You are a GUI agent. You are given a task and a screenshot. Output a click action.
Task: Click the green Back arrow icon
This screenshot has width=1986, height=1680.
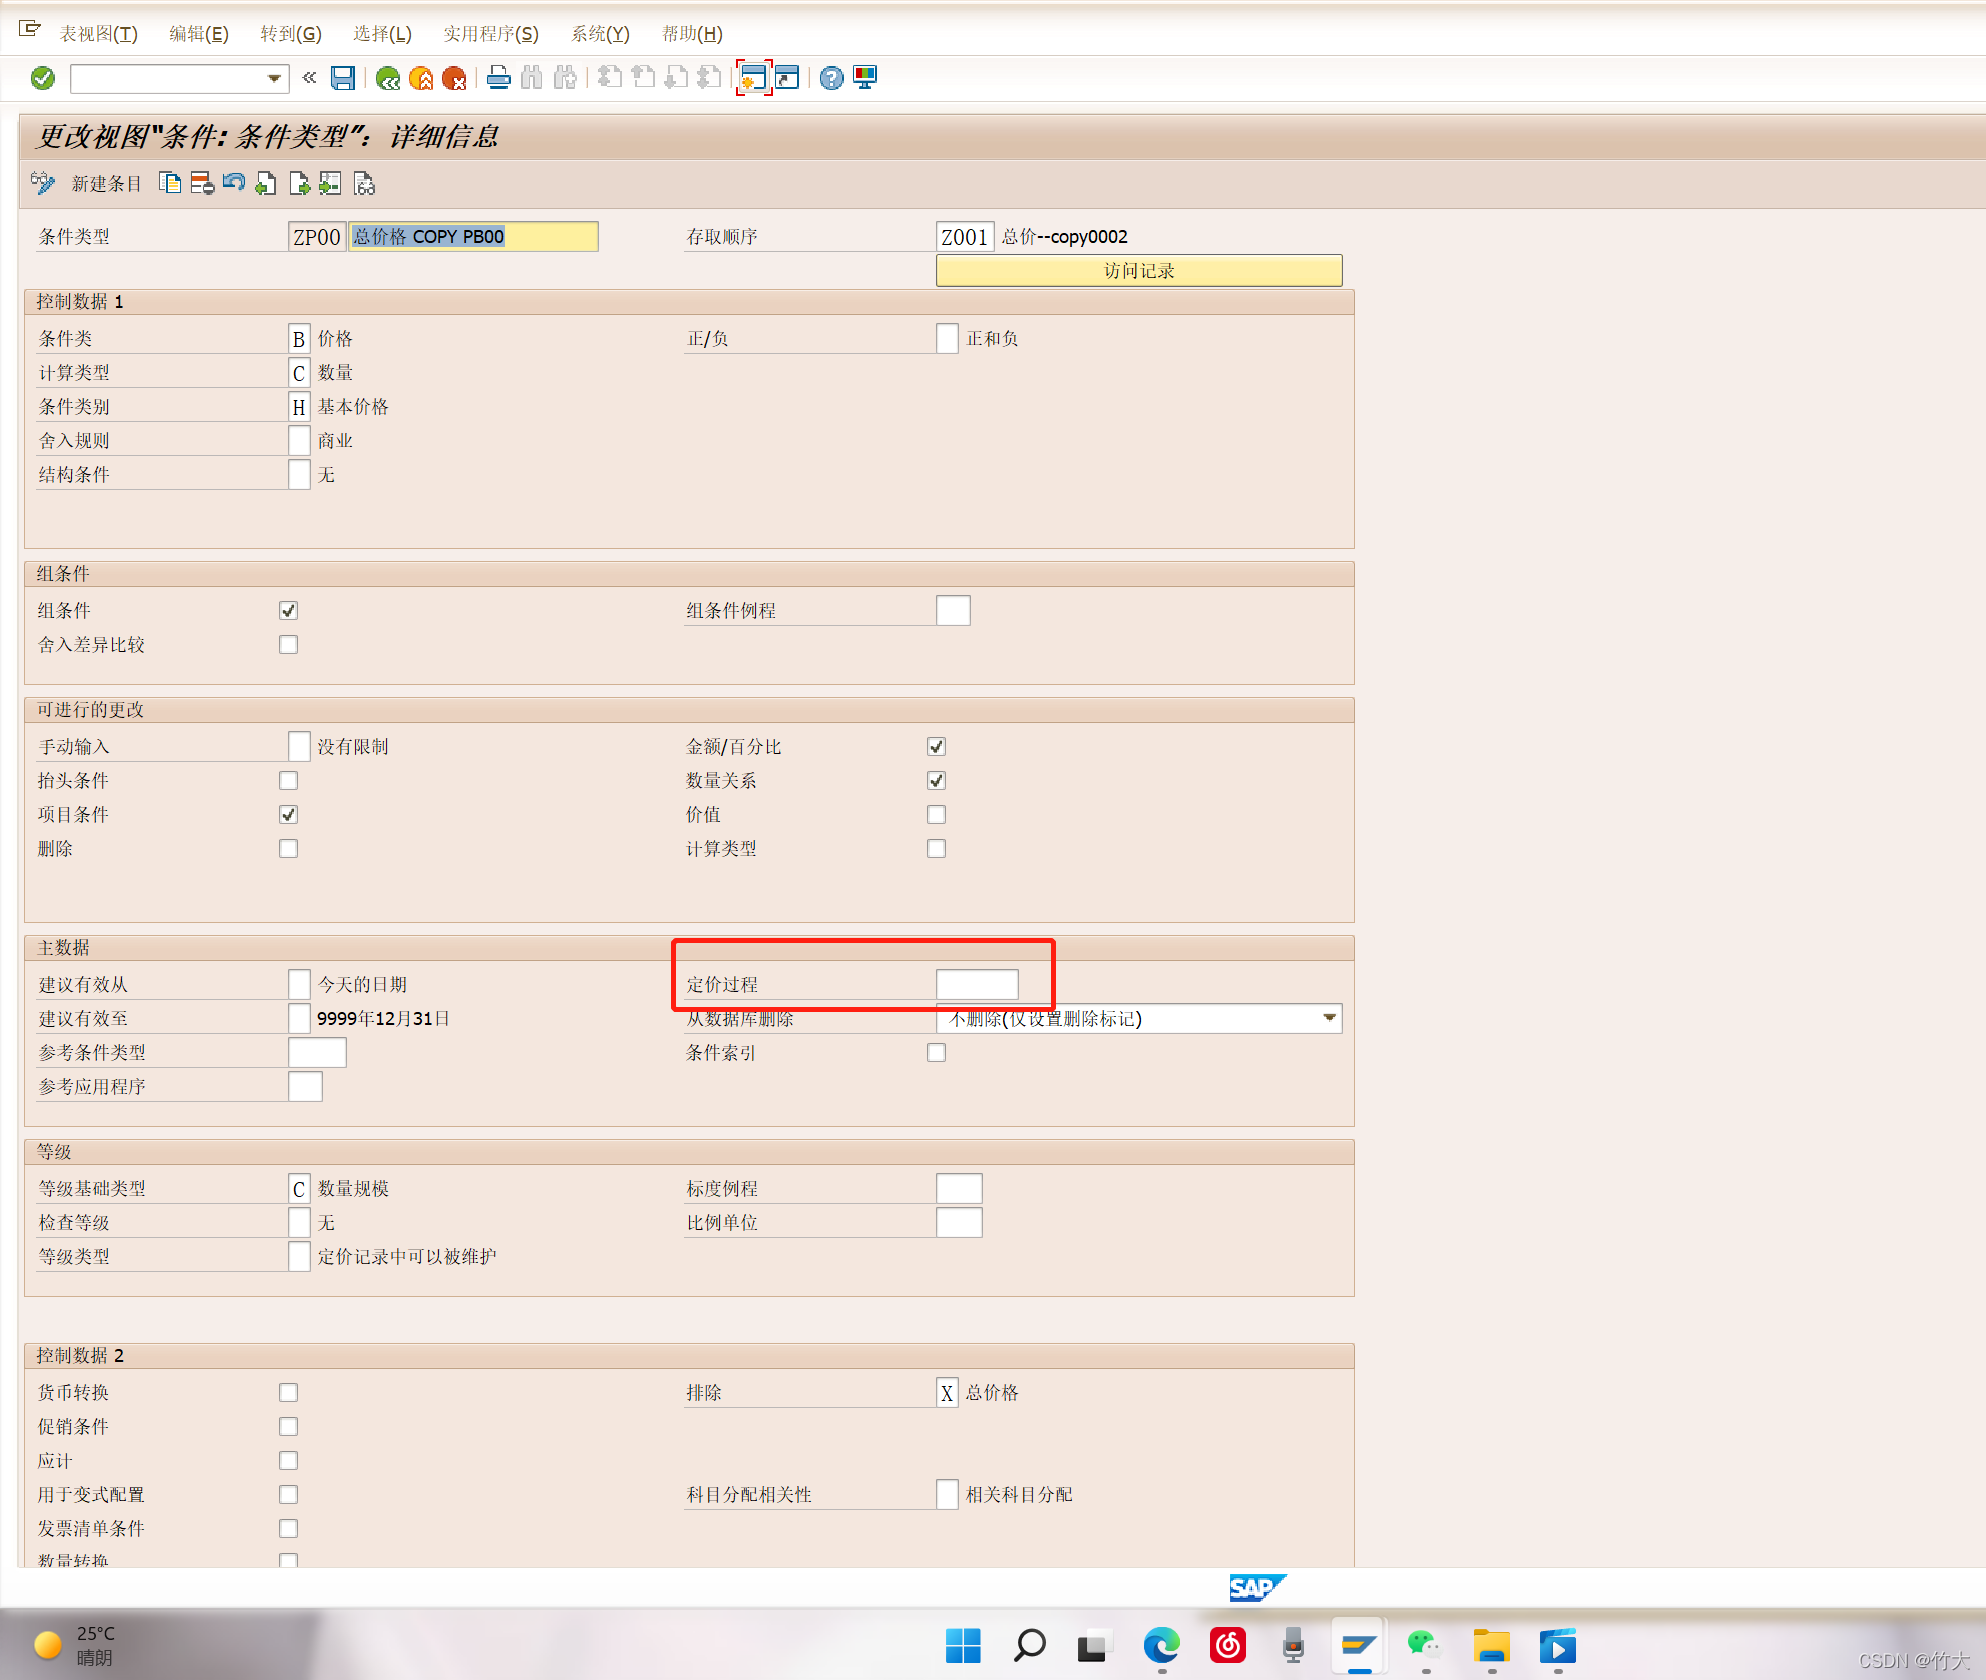388,78
